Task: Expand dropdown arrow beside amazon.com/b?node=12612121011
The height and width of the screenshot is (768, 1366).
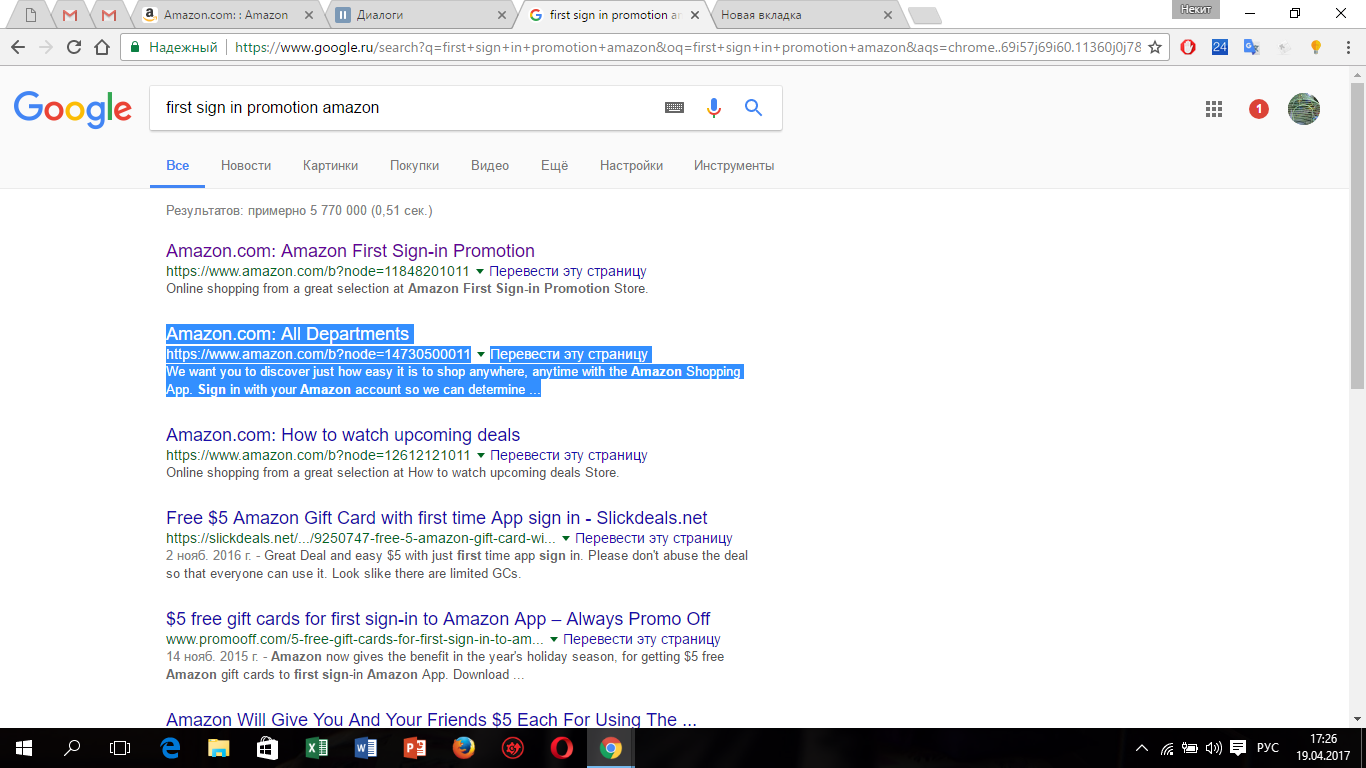Action: point(481,456)
